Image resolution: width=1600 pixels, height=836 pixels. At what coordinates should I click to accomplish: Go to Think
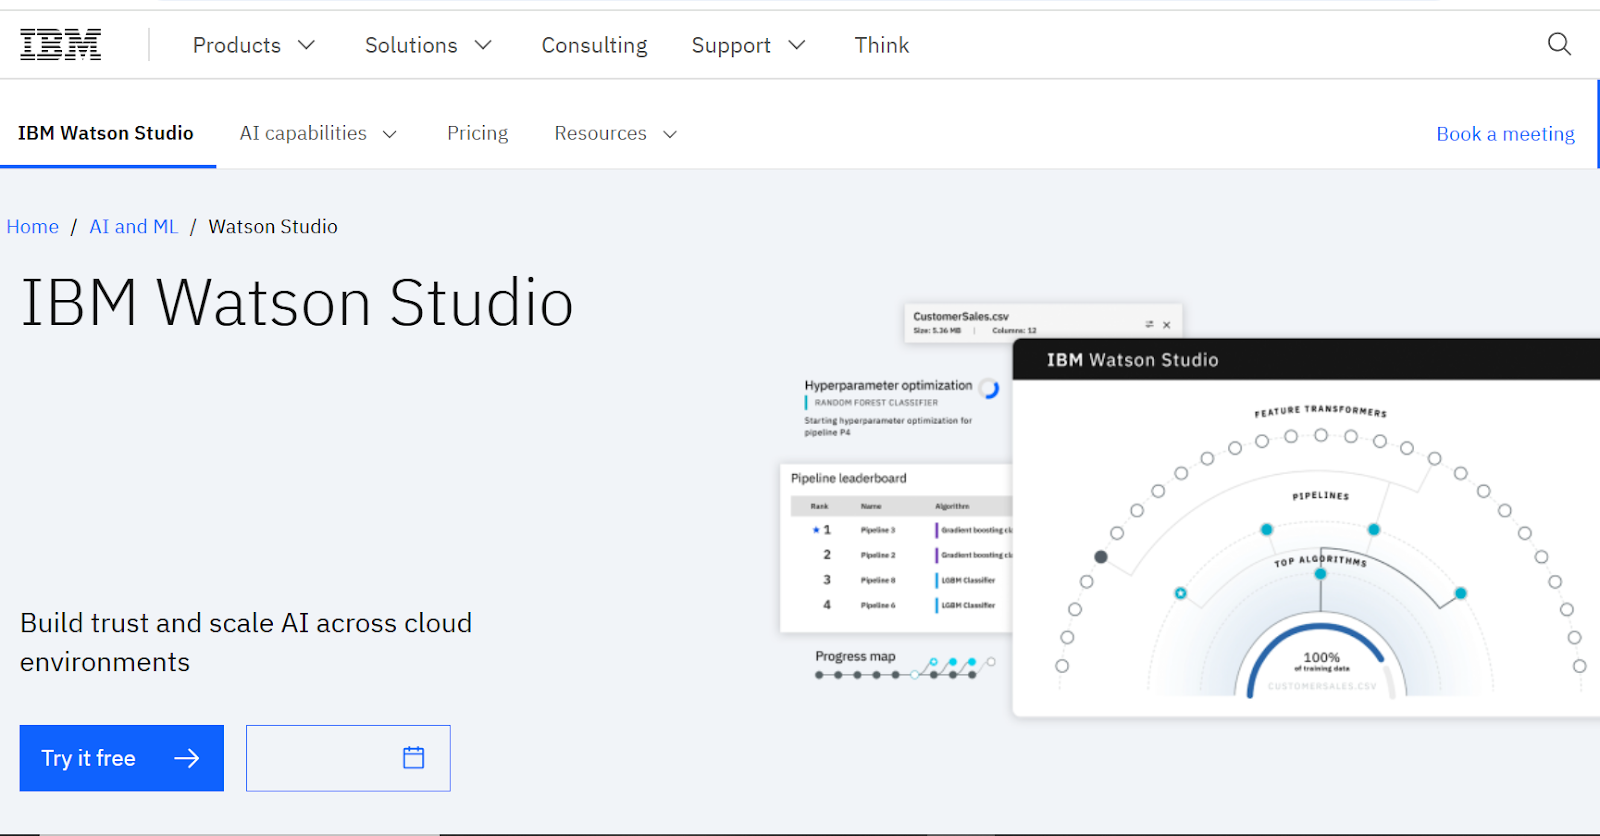coord(881,45)
